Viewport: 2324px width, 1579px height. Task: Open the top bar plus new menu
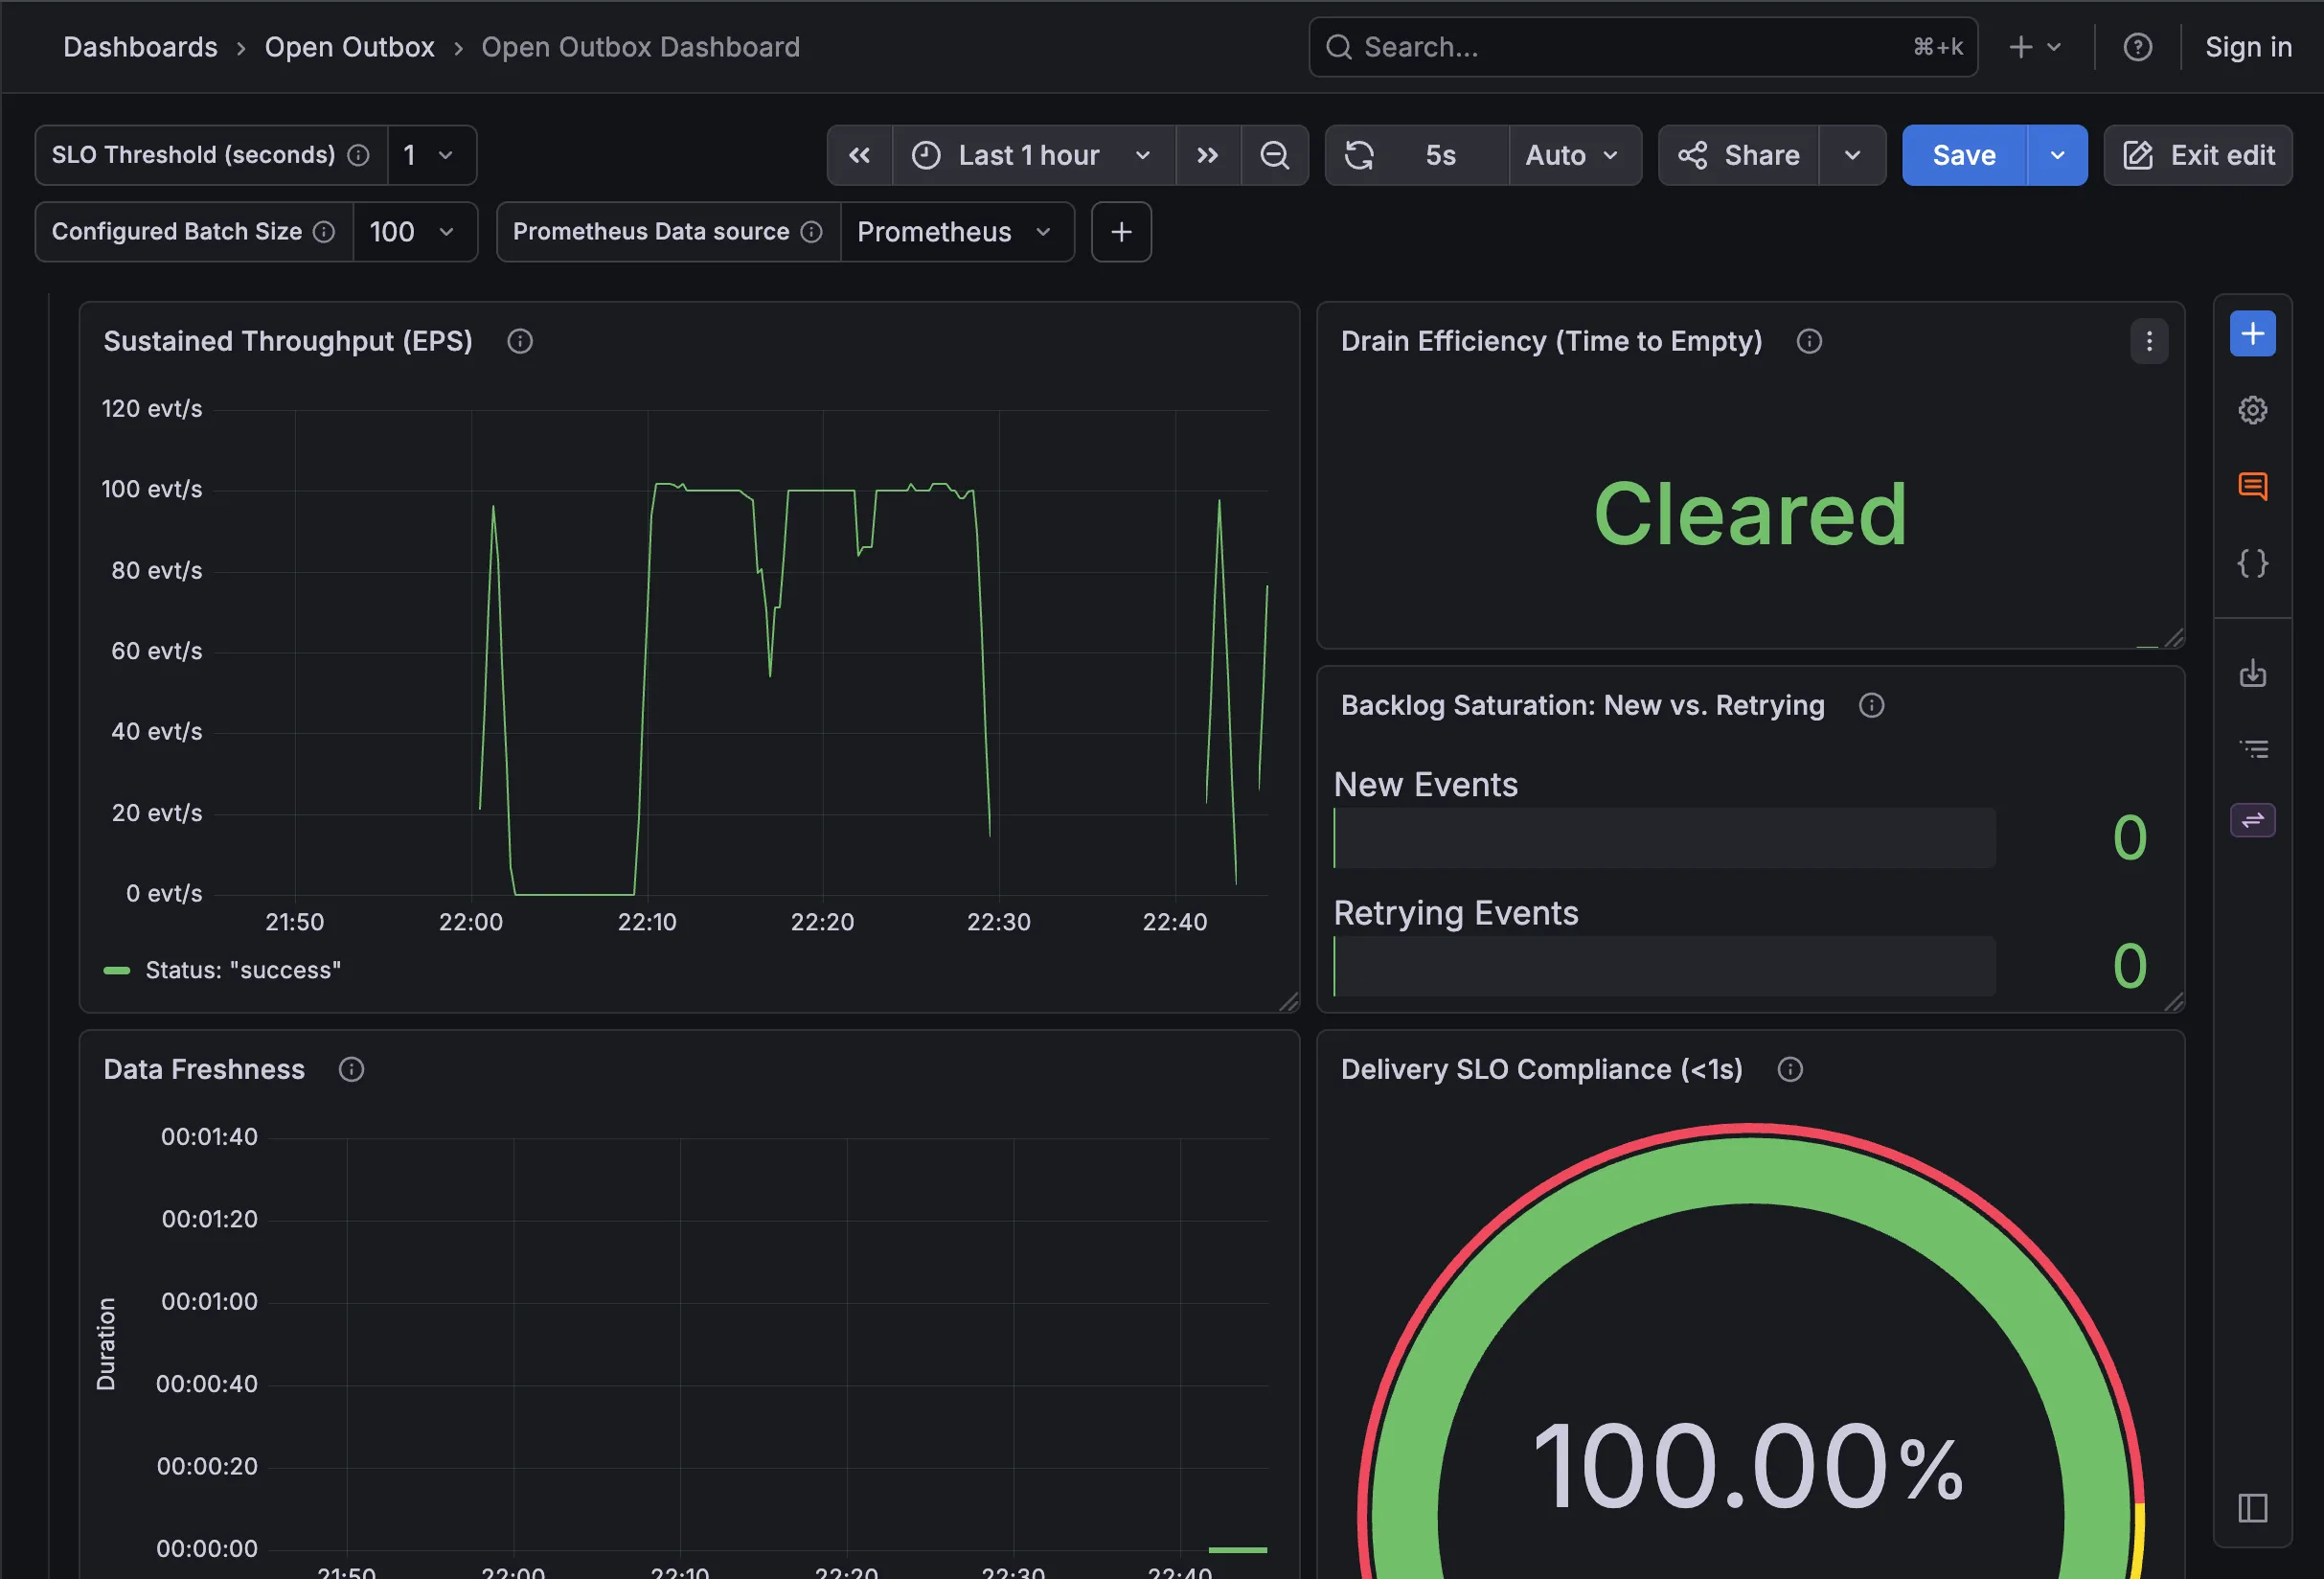coord(2034,47)
